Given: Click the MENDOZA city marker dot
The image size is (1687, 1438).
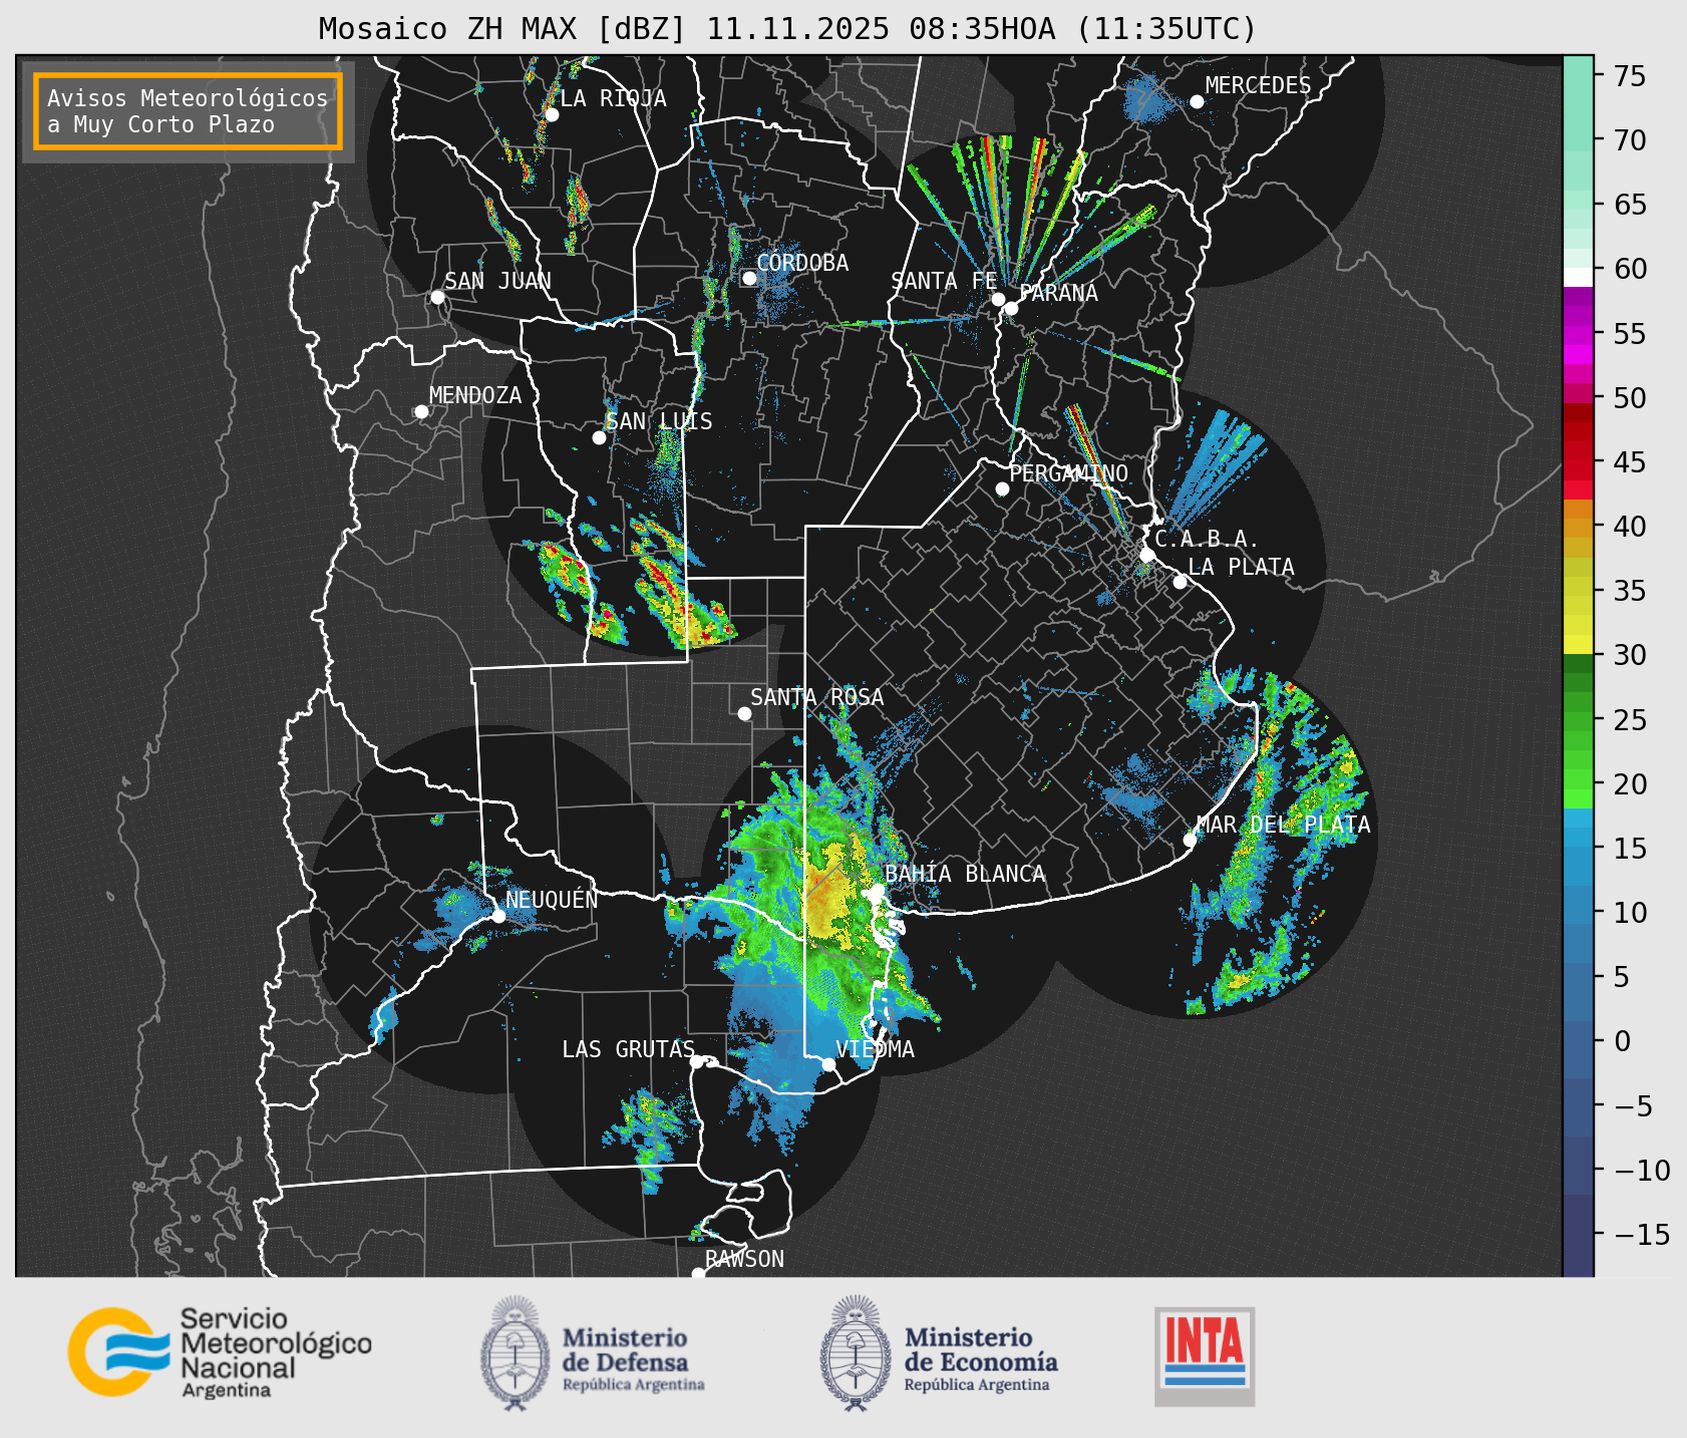Looking at the screenshot, I should (x=421, y=412).
